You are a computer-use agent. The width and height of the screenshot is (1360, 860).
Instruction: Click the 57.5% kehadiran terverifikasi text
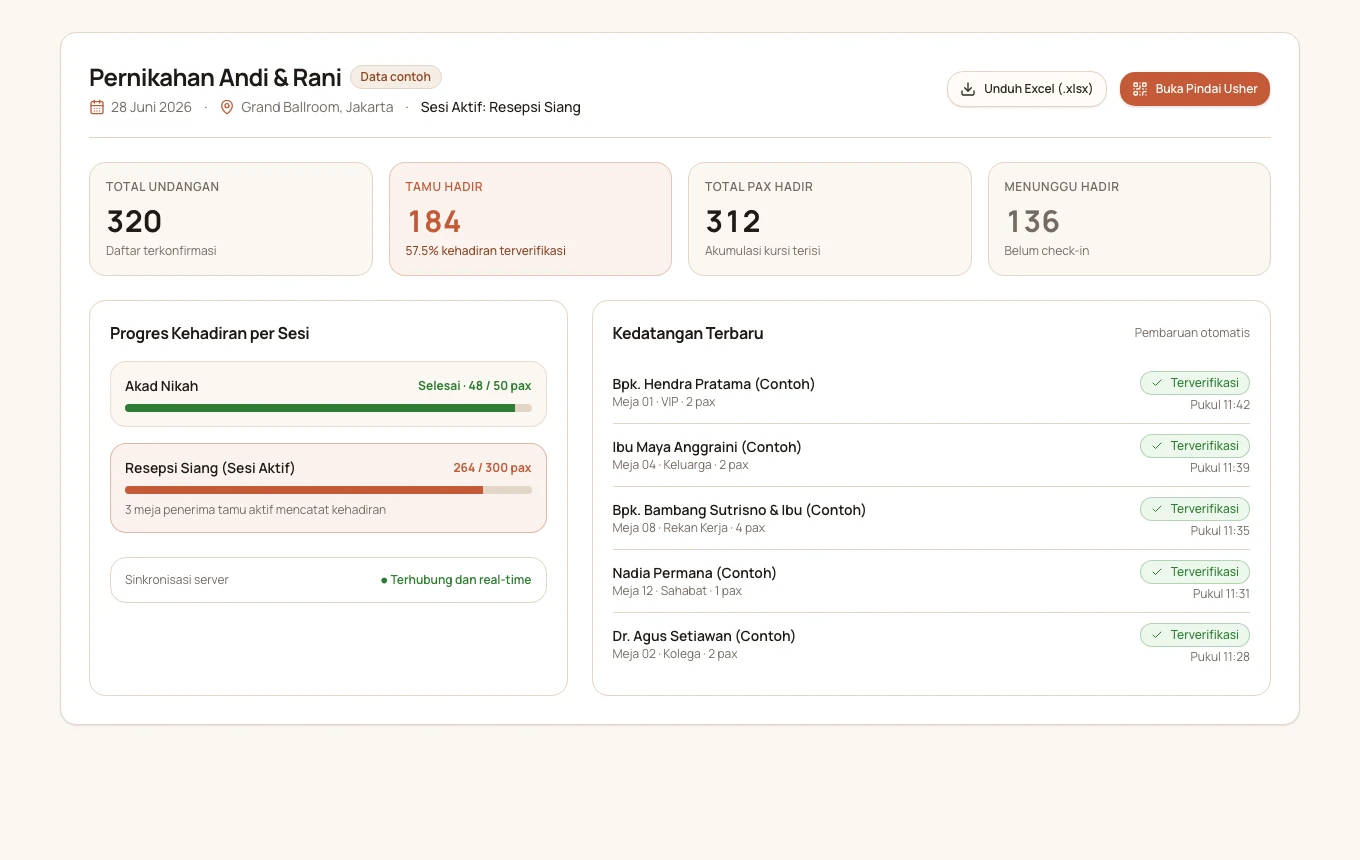tap(486, 251)
